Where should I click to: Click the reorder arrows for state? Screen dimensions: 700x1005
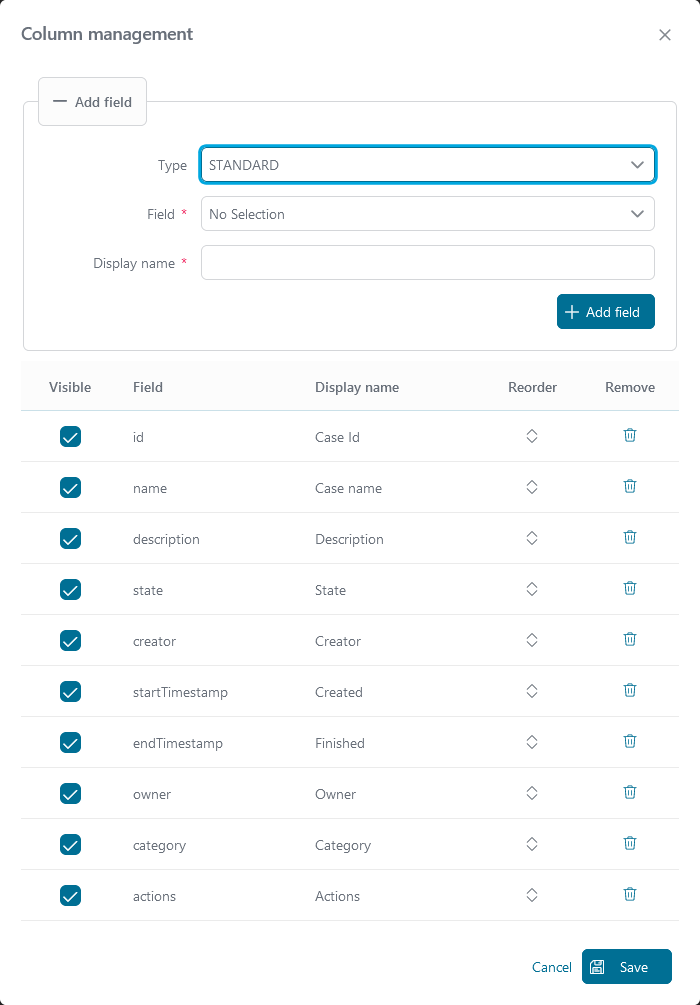click(531, 589)
